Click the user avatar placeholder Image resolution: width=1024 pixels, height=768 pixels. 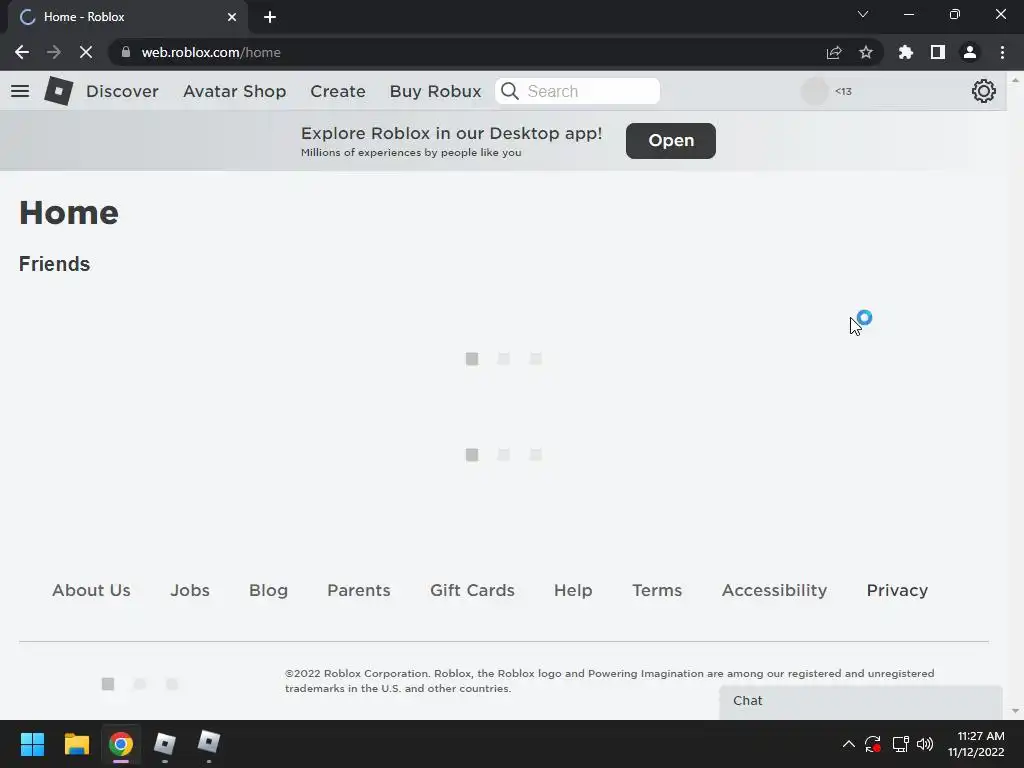(814, 91)
